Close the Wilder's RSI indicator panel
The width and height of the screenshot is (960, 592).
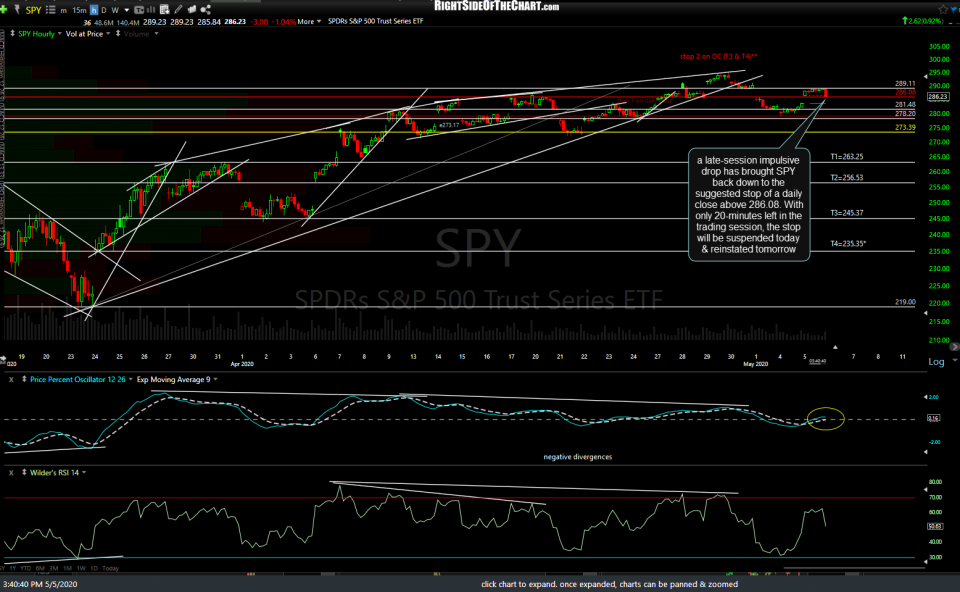pyautogui.click(x=11, y=473)
